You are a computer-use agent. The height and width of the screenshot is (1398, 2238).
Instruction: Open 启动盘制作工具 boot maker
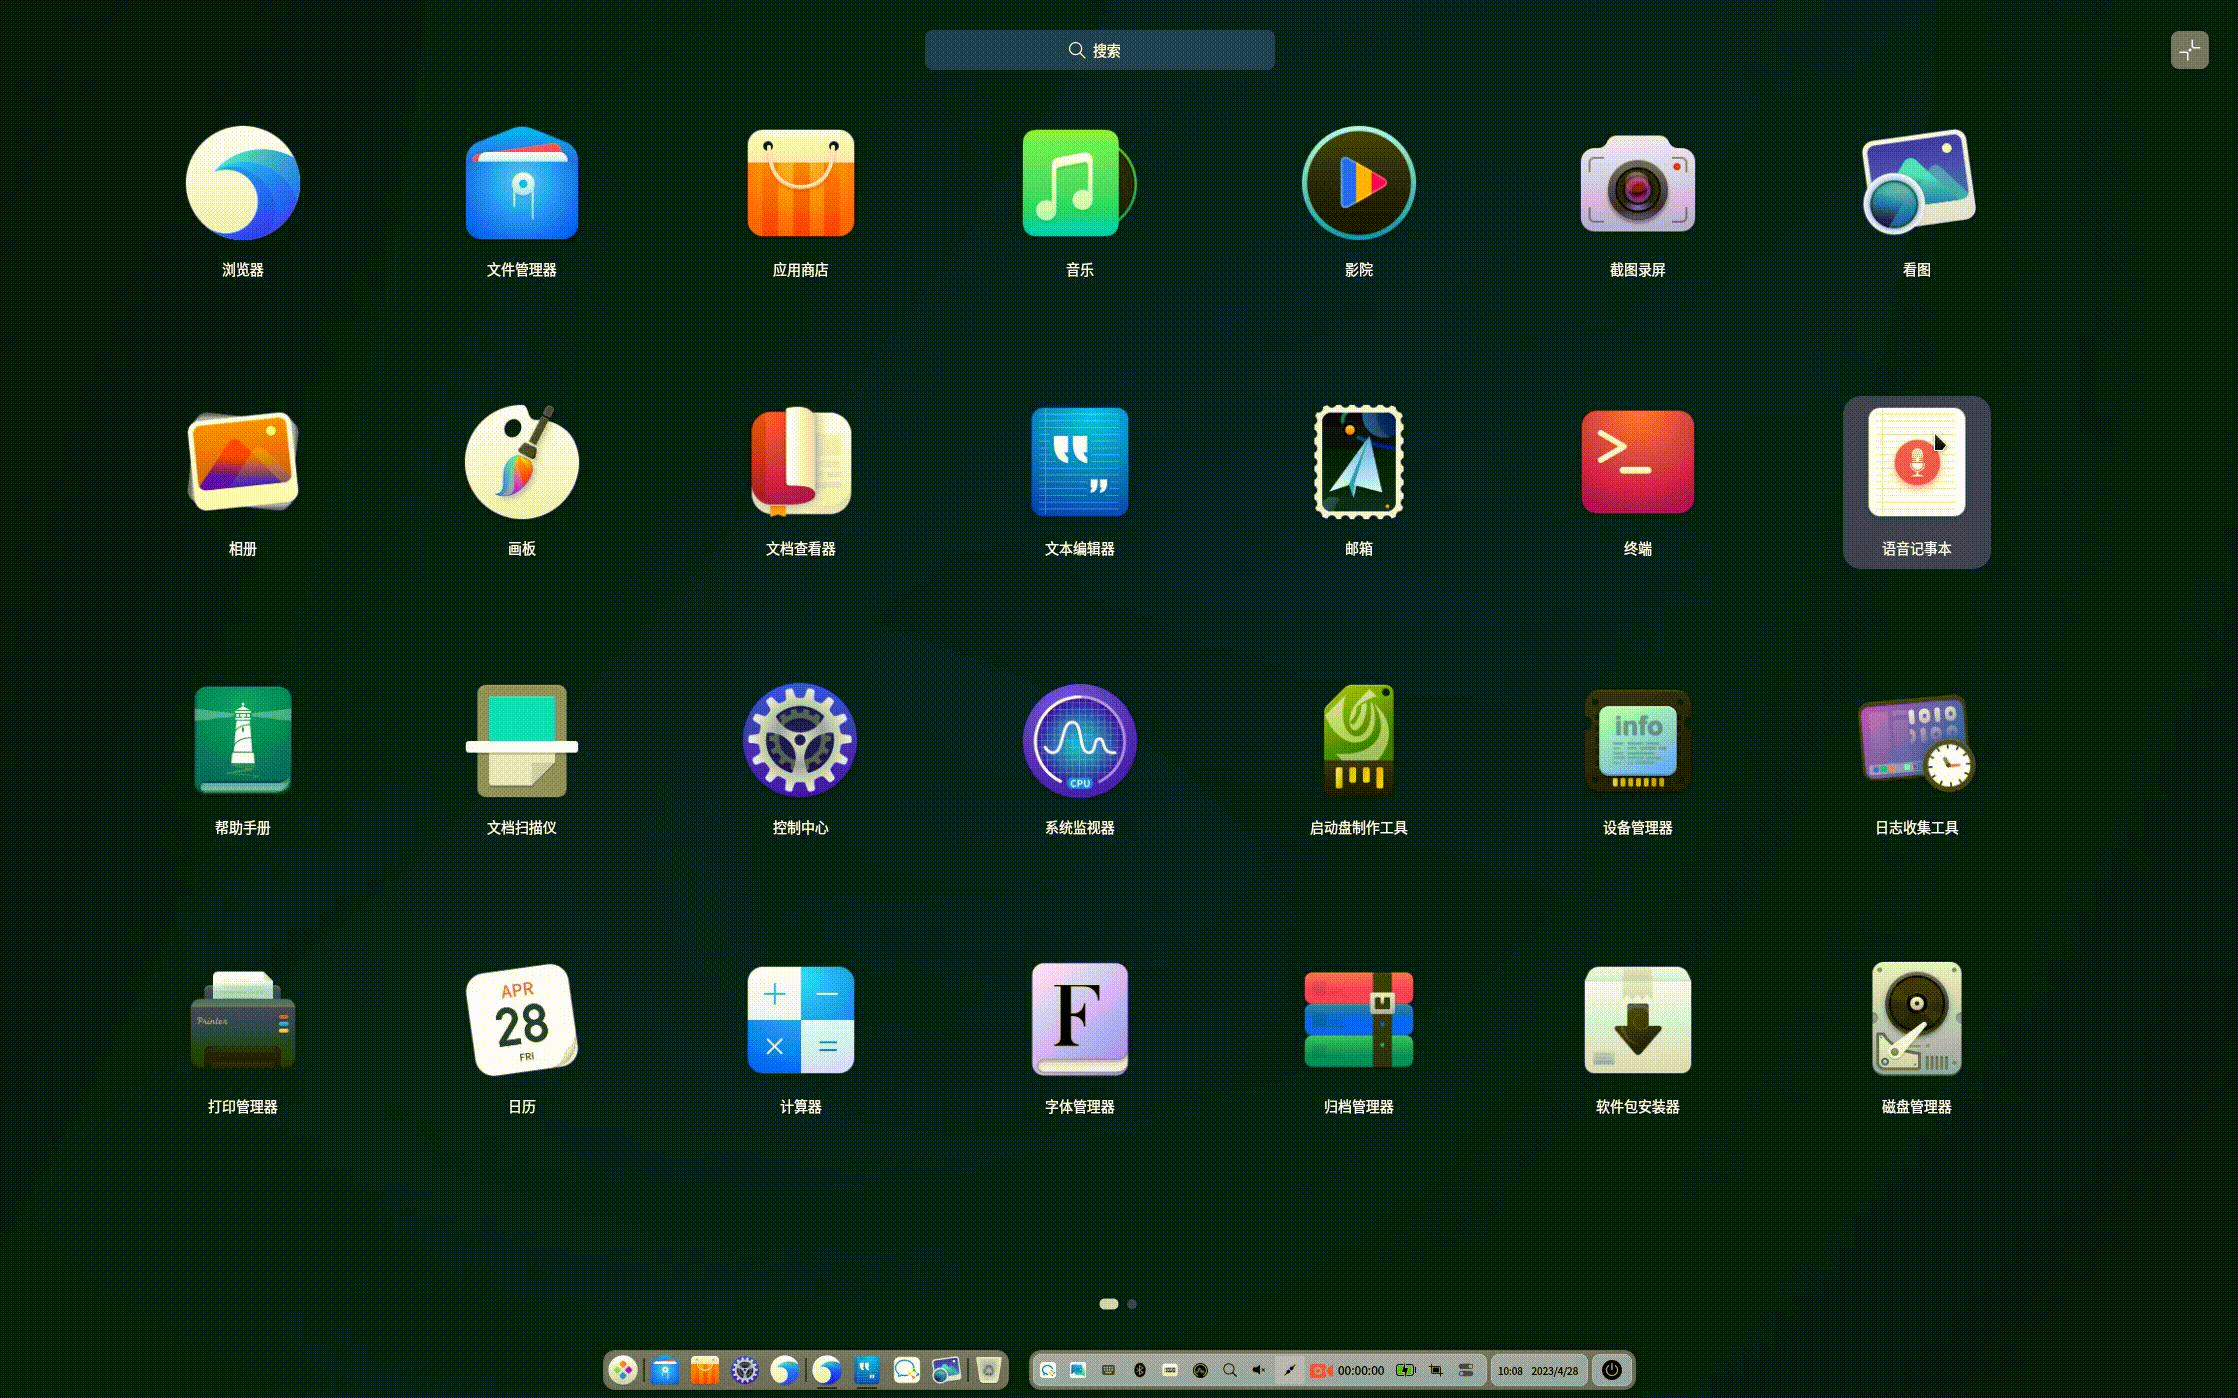(x=1358, y=741)
